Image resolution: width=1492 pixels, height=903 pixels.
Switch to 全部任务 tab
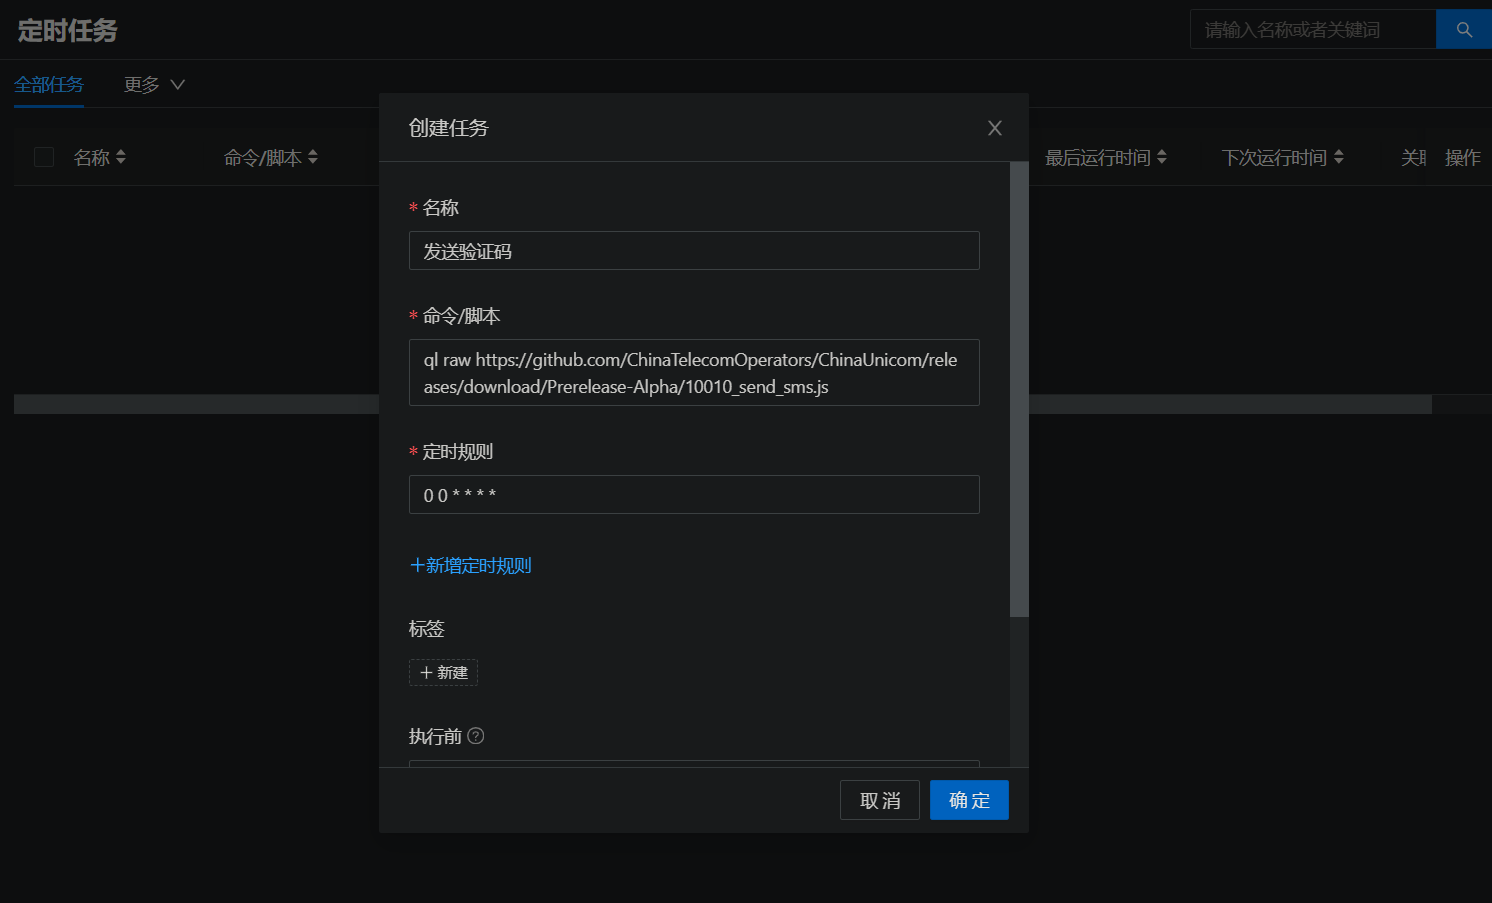click(x=49, y=85)
